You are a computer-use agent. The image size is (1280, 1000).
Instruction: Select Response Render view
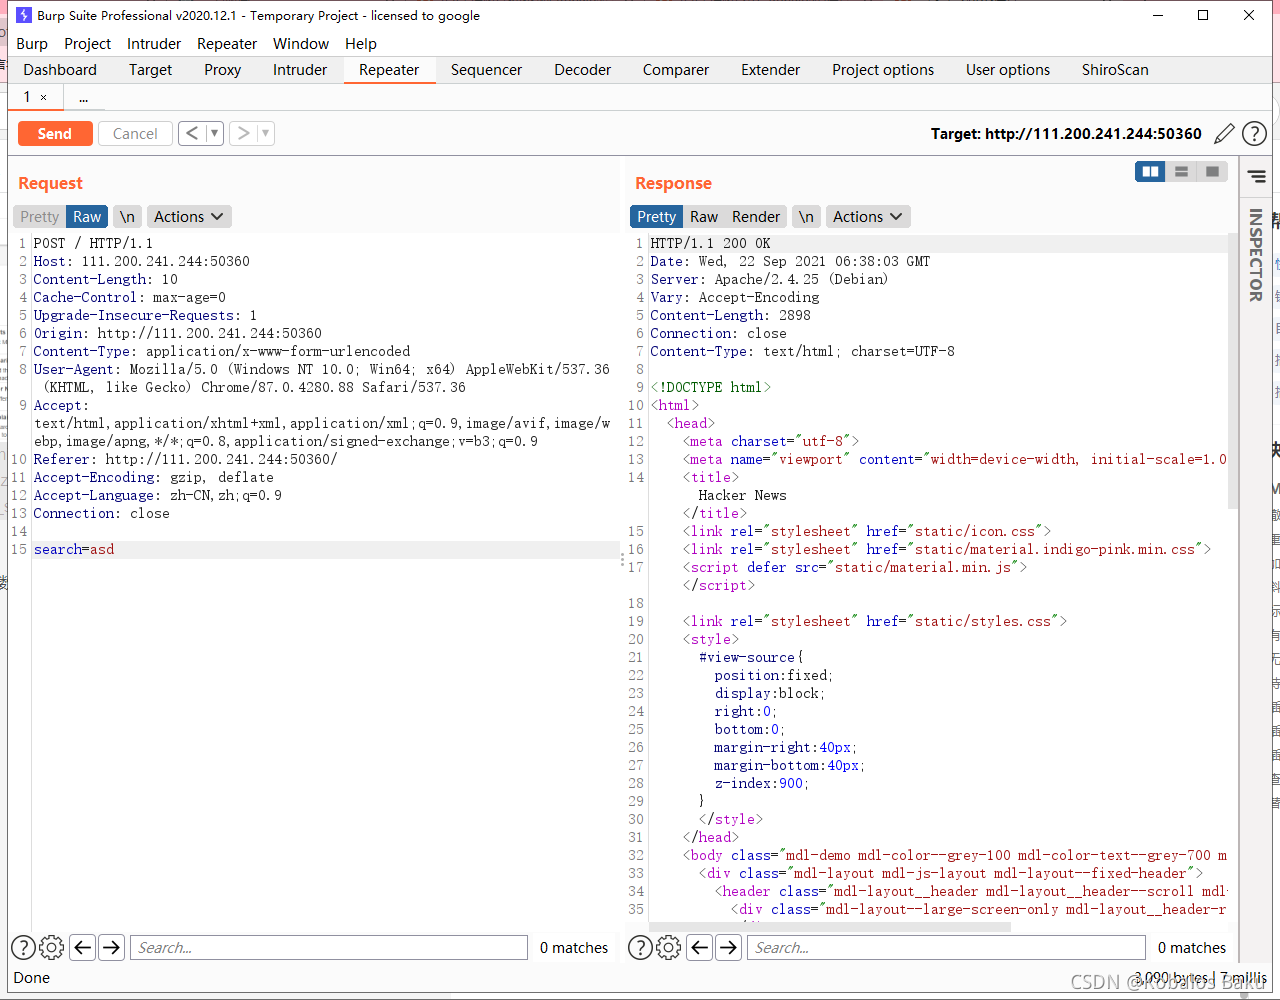(x=756, y=217)
